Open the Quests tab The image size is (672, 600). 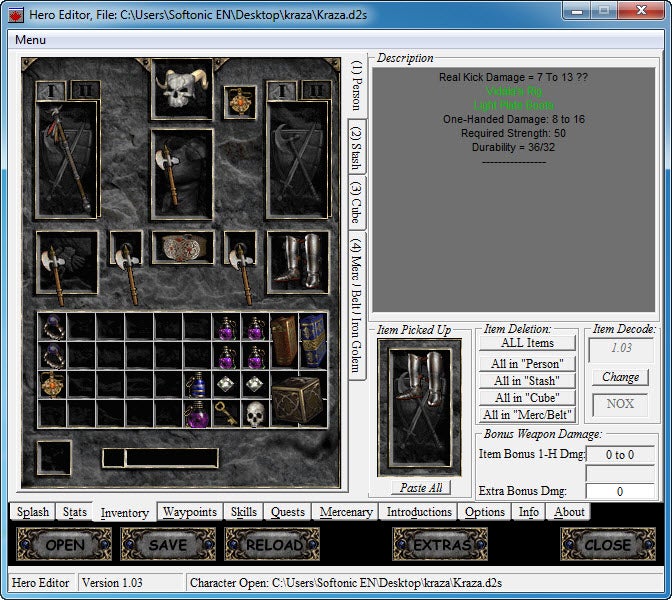288,512
